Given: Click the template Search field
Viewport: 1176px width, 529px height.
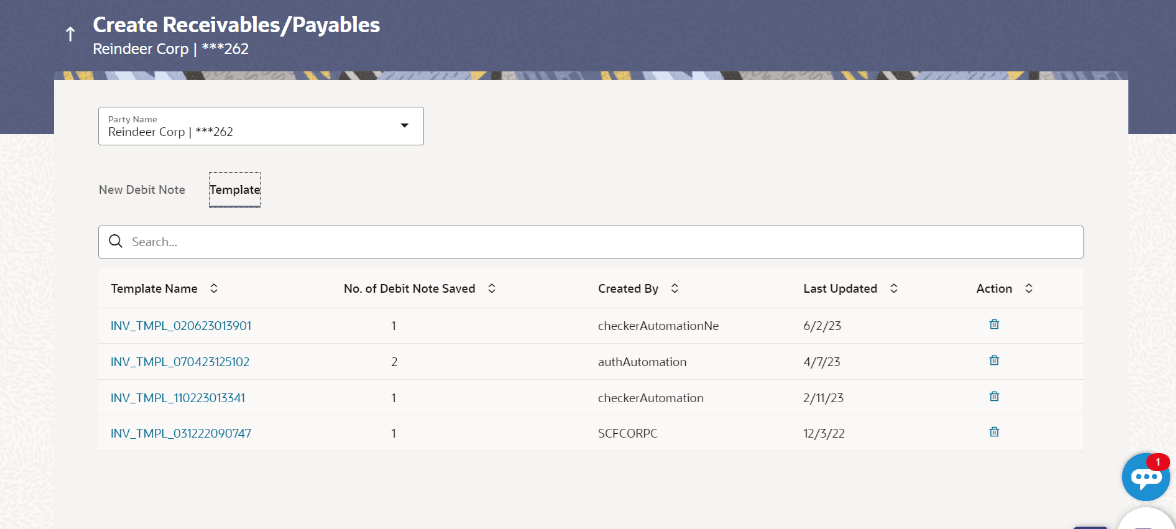Looking at the screenshot, I should tap(591, 242).
